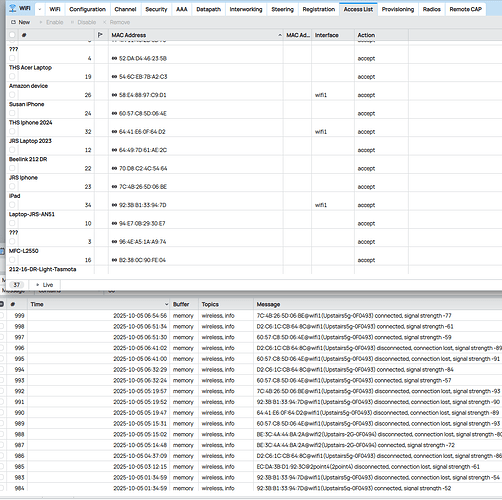Click the Remove X icon in the toolbar
Viewport: 502px width, 500px height.
click(105, 22)
